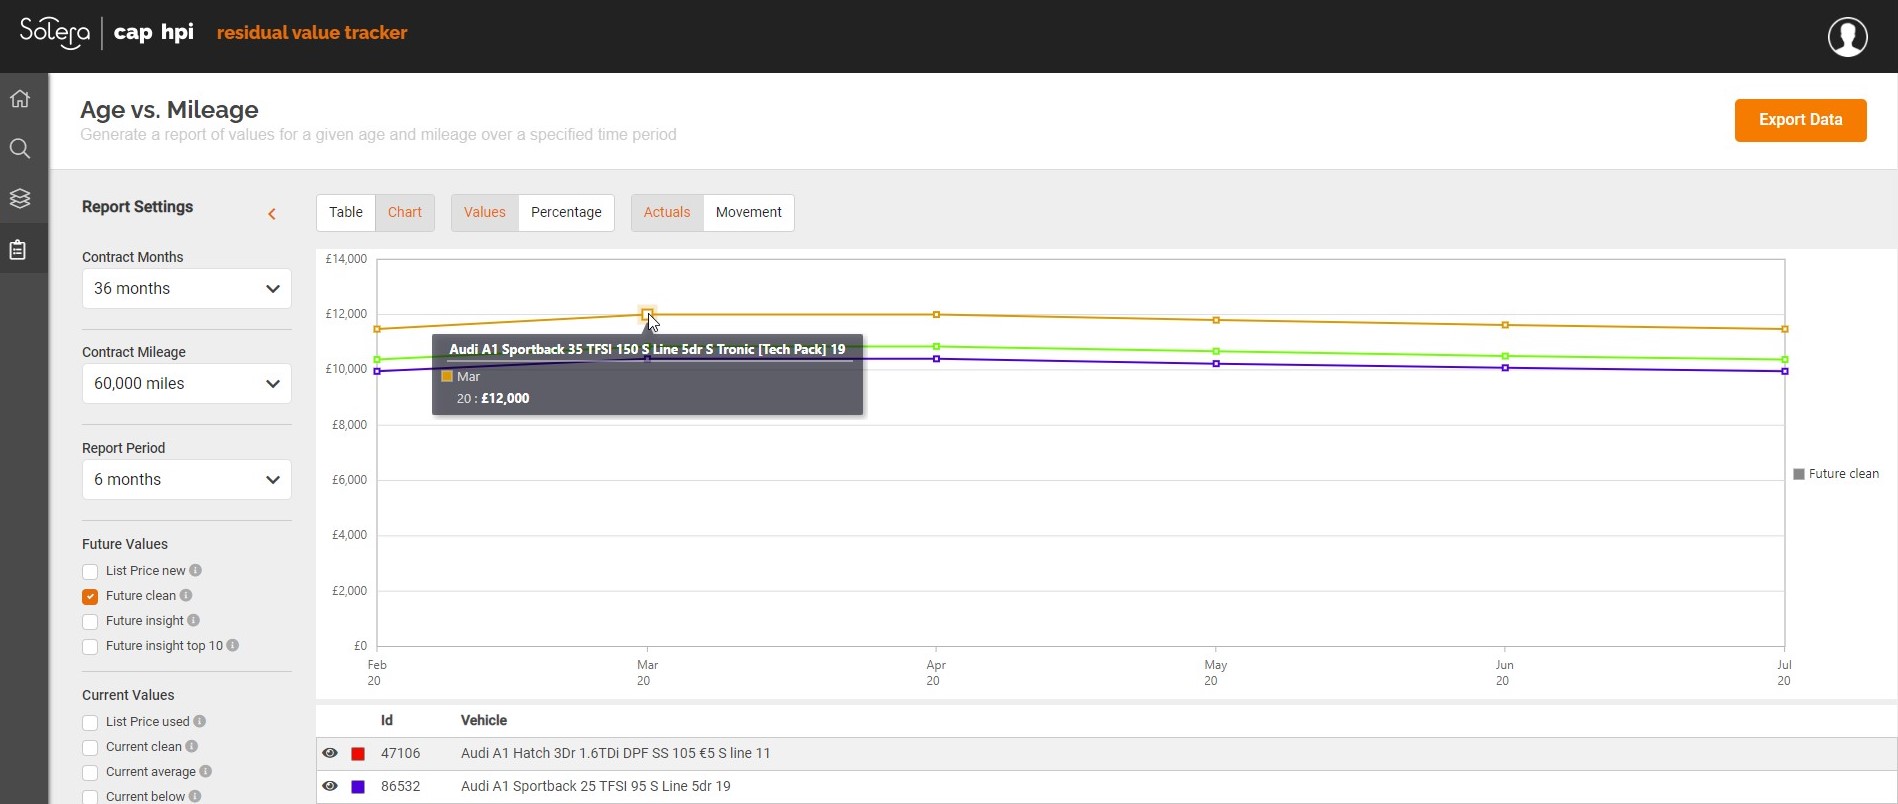The height and width of the screenshot is (804, 1898).
Task: Click purple color swatch for vehicle 86532
Action: [x=358, y=787]
